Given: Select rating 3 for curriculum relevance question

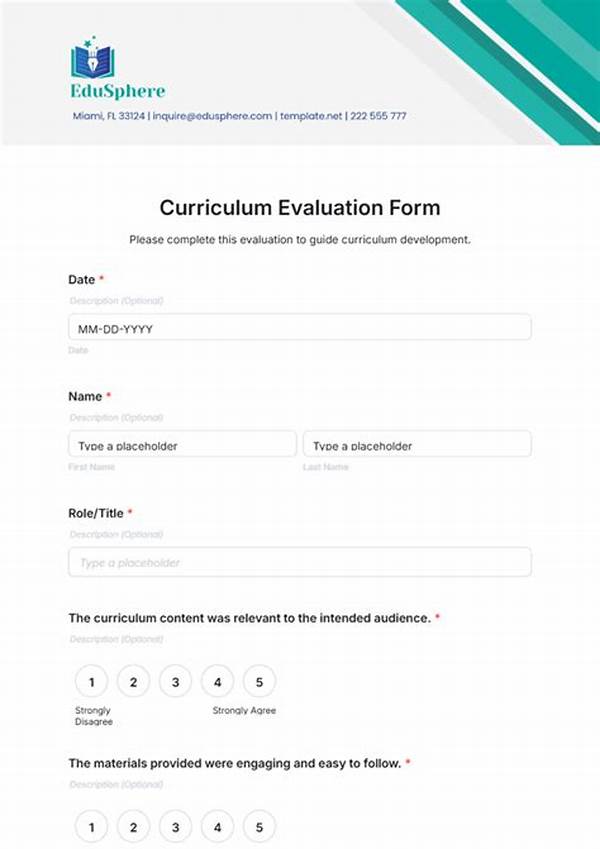Looking at the screenshot, I should [175, 682].
